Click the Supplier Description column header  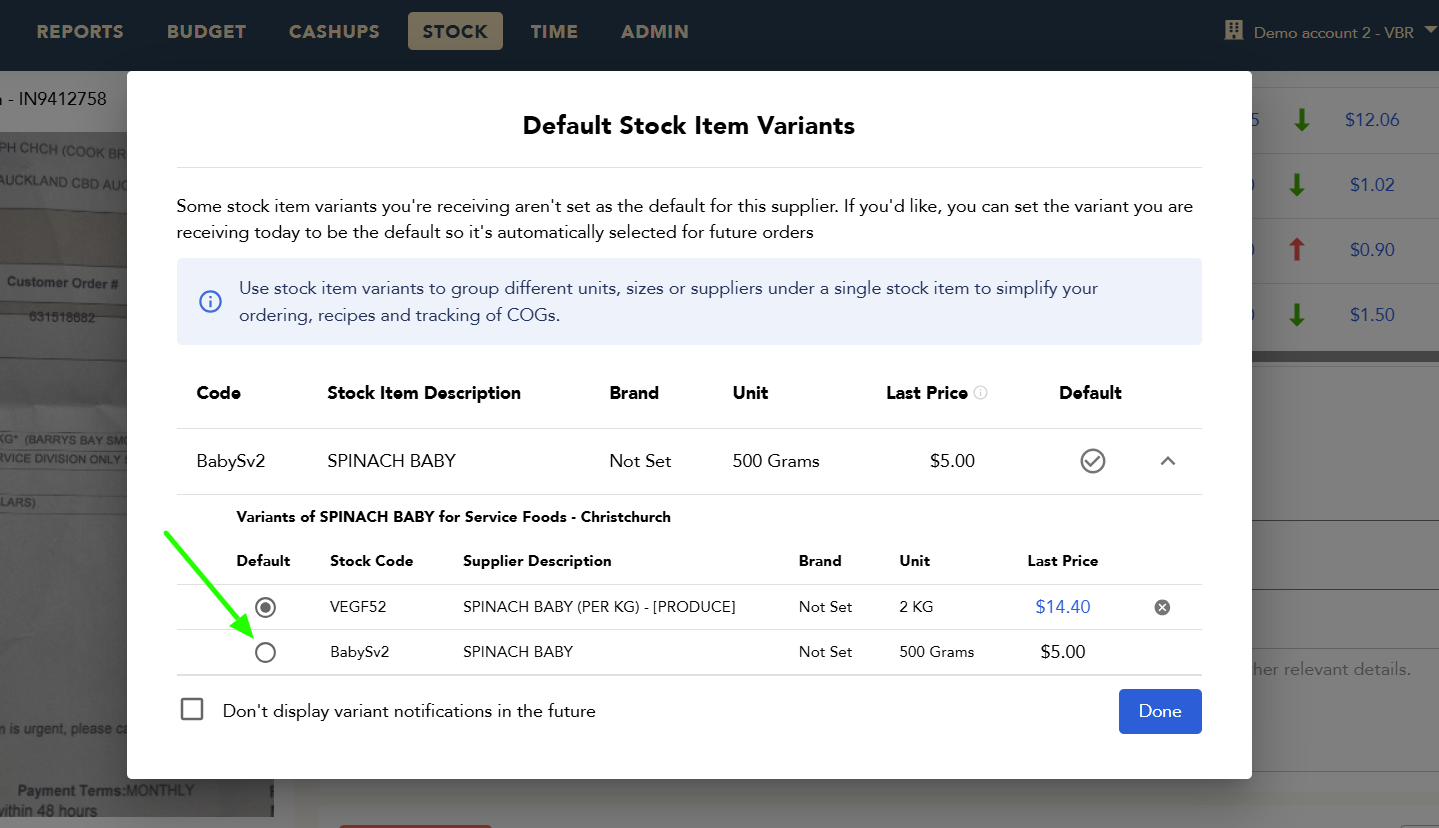point(537,561)
